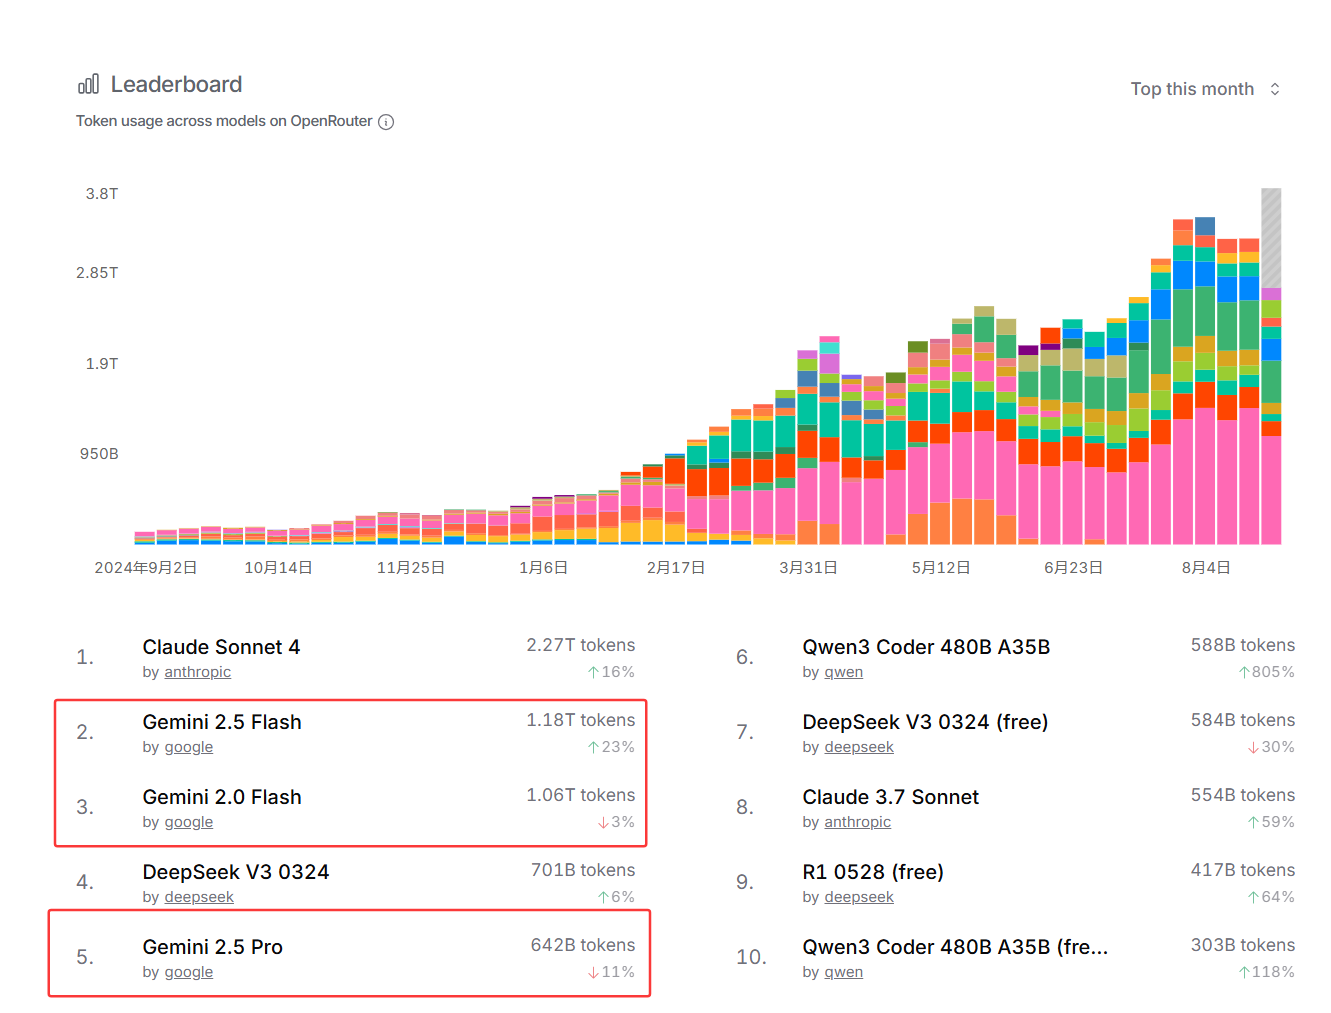The height and width of the screenshot is (1013, 1331).
Task: Click the 16% increase for Claude Sonnet 4
Action: [x=611, y=672]
